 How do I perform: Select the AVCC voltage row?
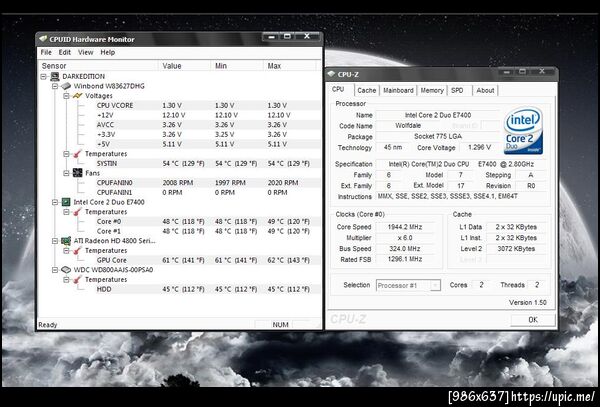point(209,125)
